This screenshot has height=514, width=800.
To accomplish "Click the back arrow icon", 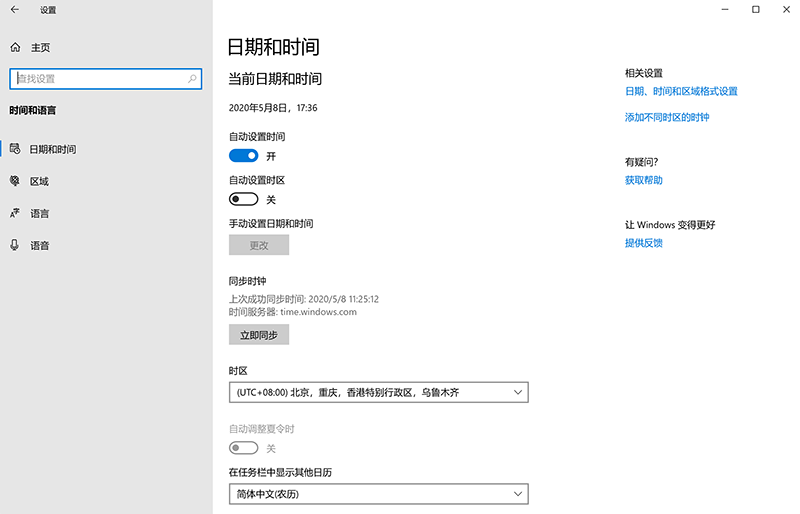I will pos(15,10).
